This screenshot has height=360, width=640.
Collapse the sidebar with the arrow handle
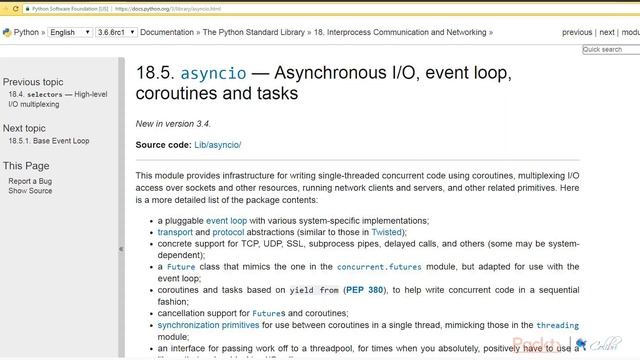pyautogui.click(x=121, y=249)
